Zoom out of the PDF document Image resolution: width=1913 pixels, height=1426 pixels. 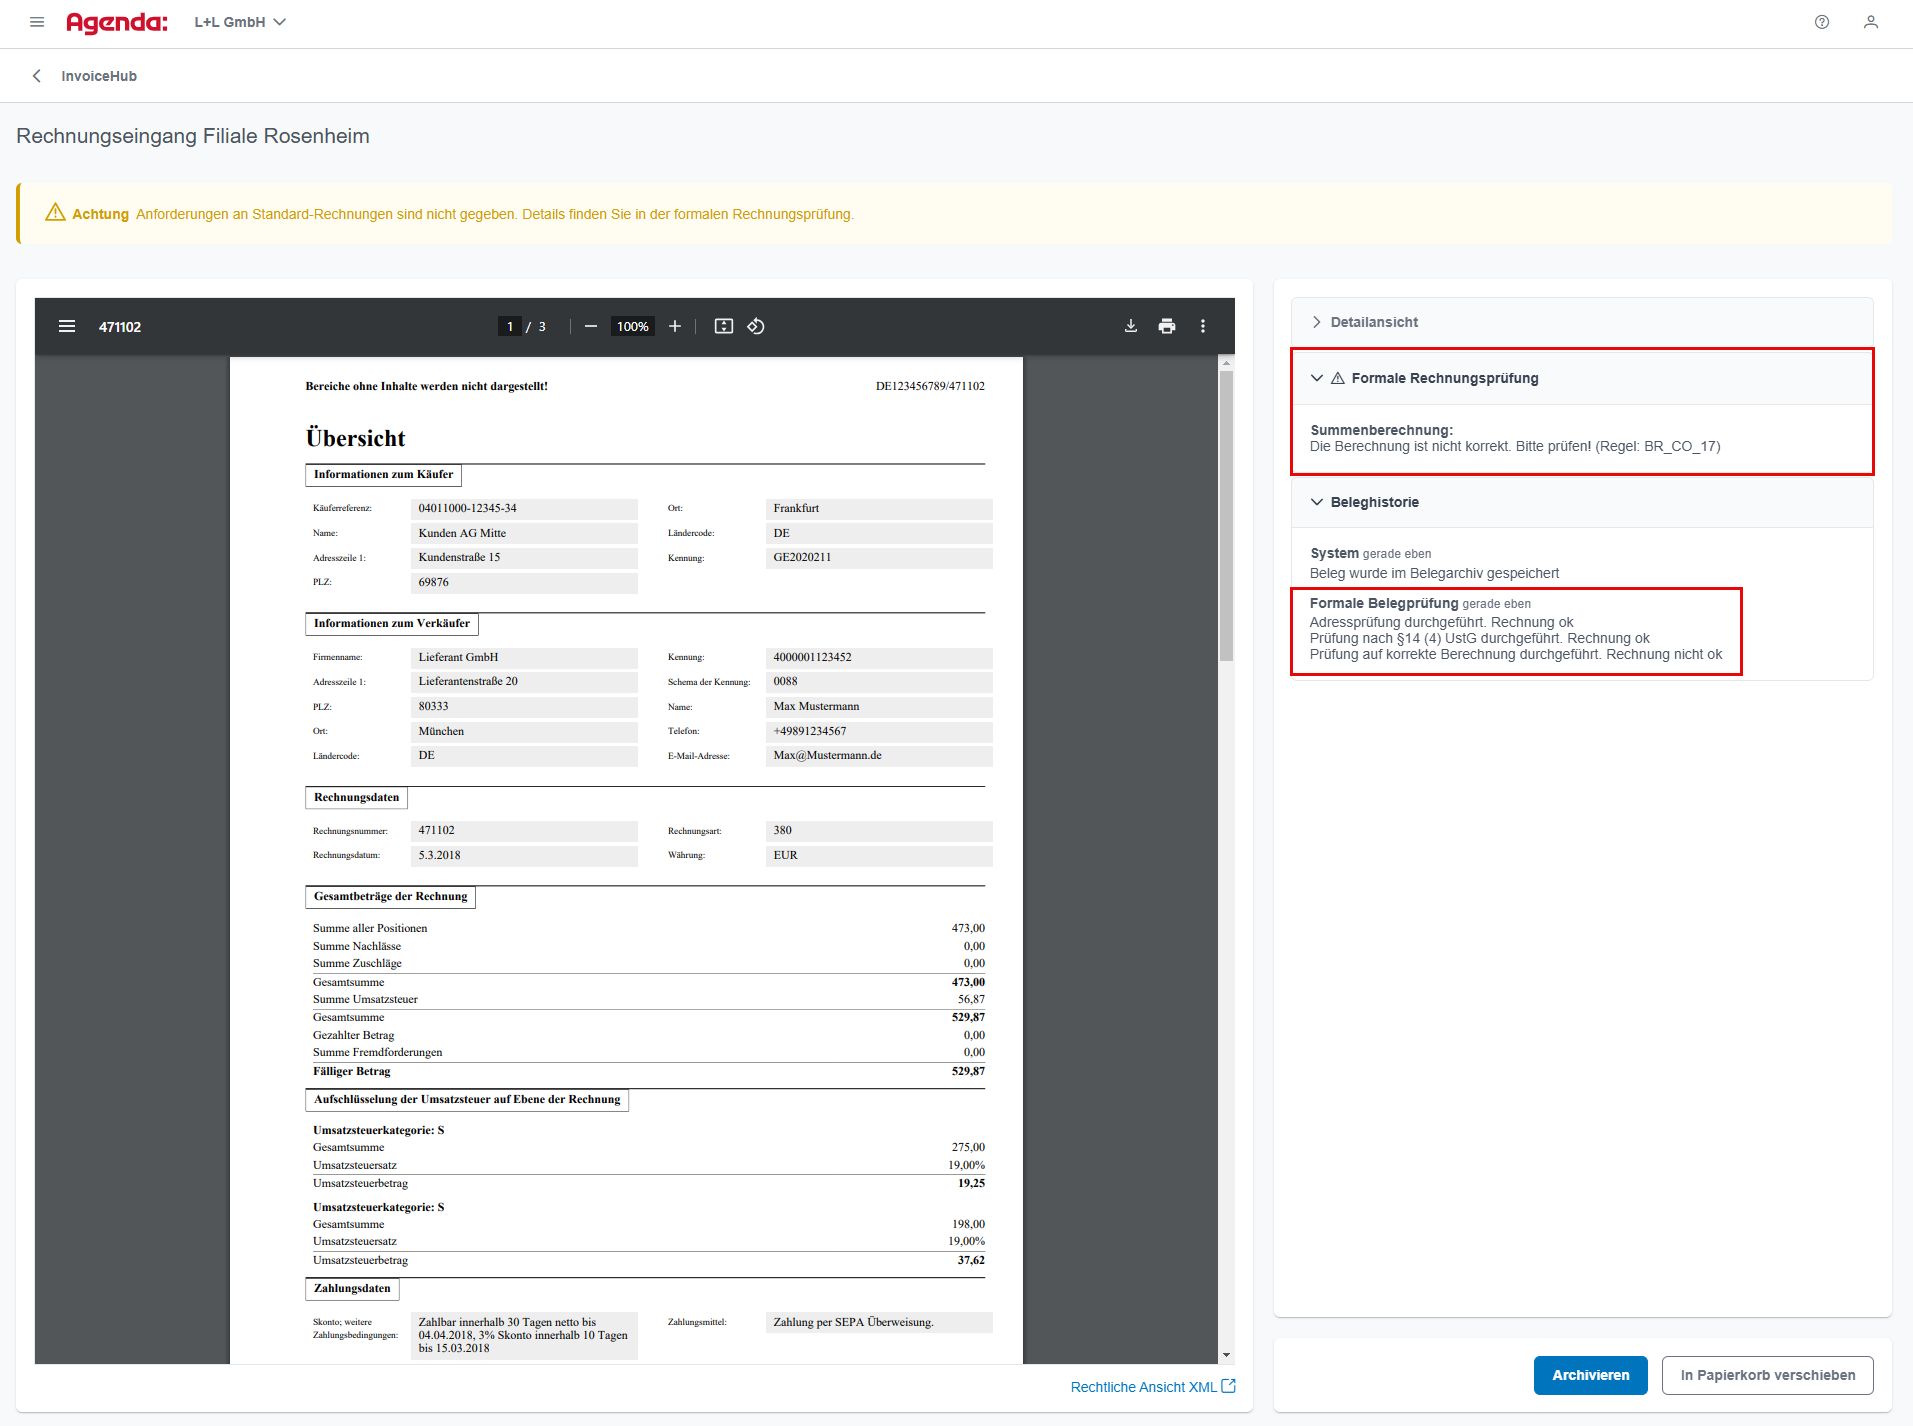pos(591,326)
